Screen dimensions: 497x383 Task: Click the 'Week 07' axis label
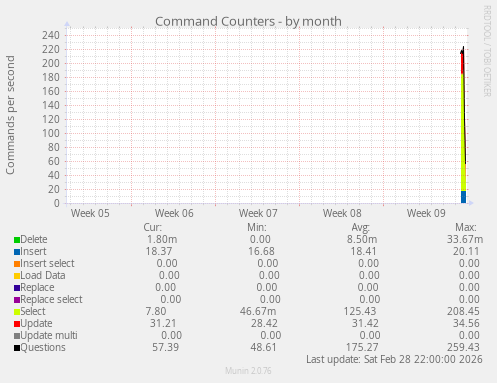click(258, 213)
